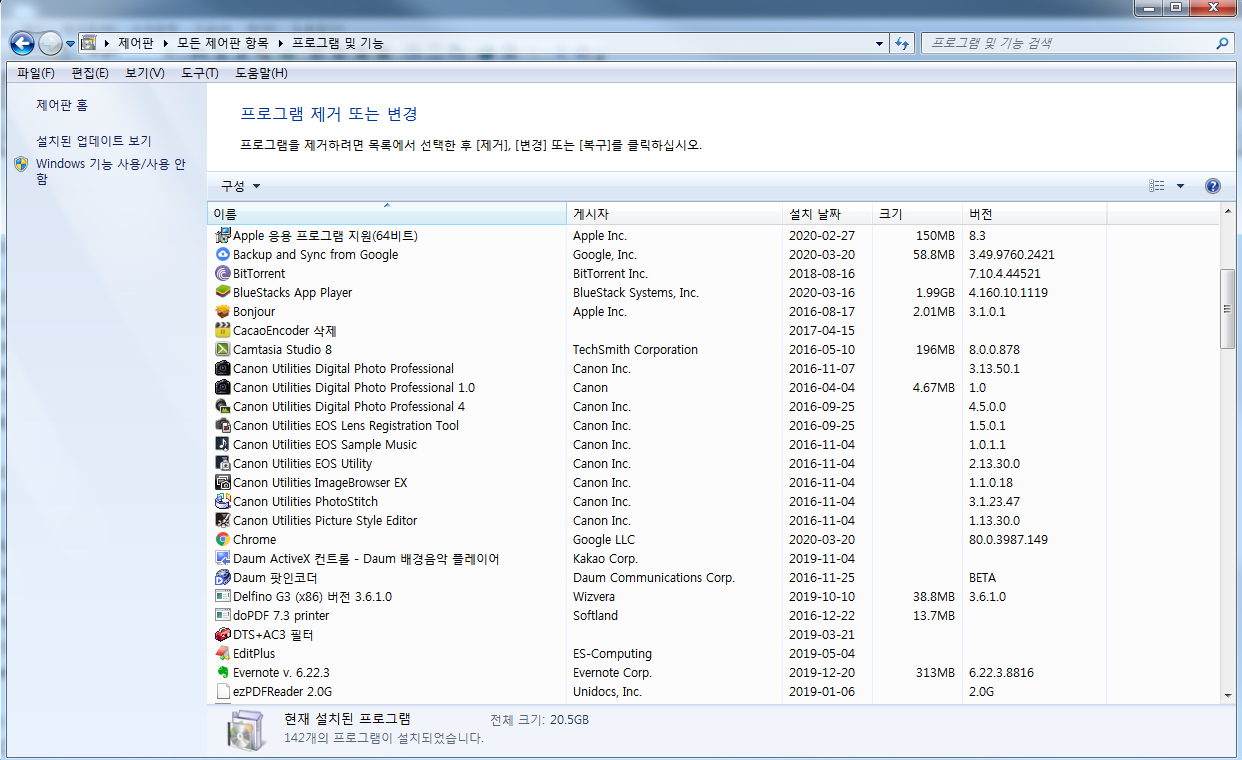Select the EditPlus icon

tap(223, 654)
